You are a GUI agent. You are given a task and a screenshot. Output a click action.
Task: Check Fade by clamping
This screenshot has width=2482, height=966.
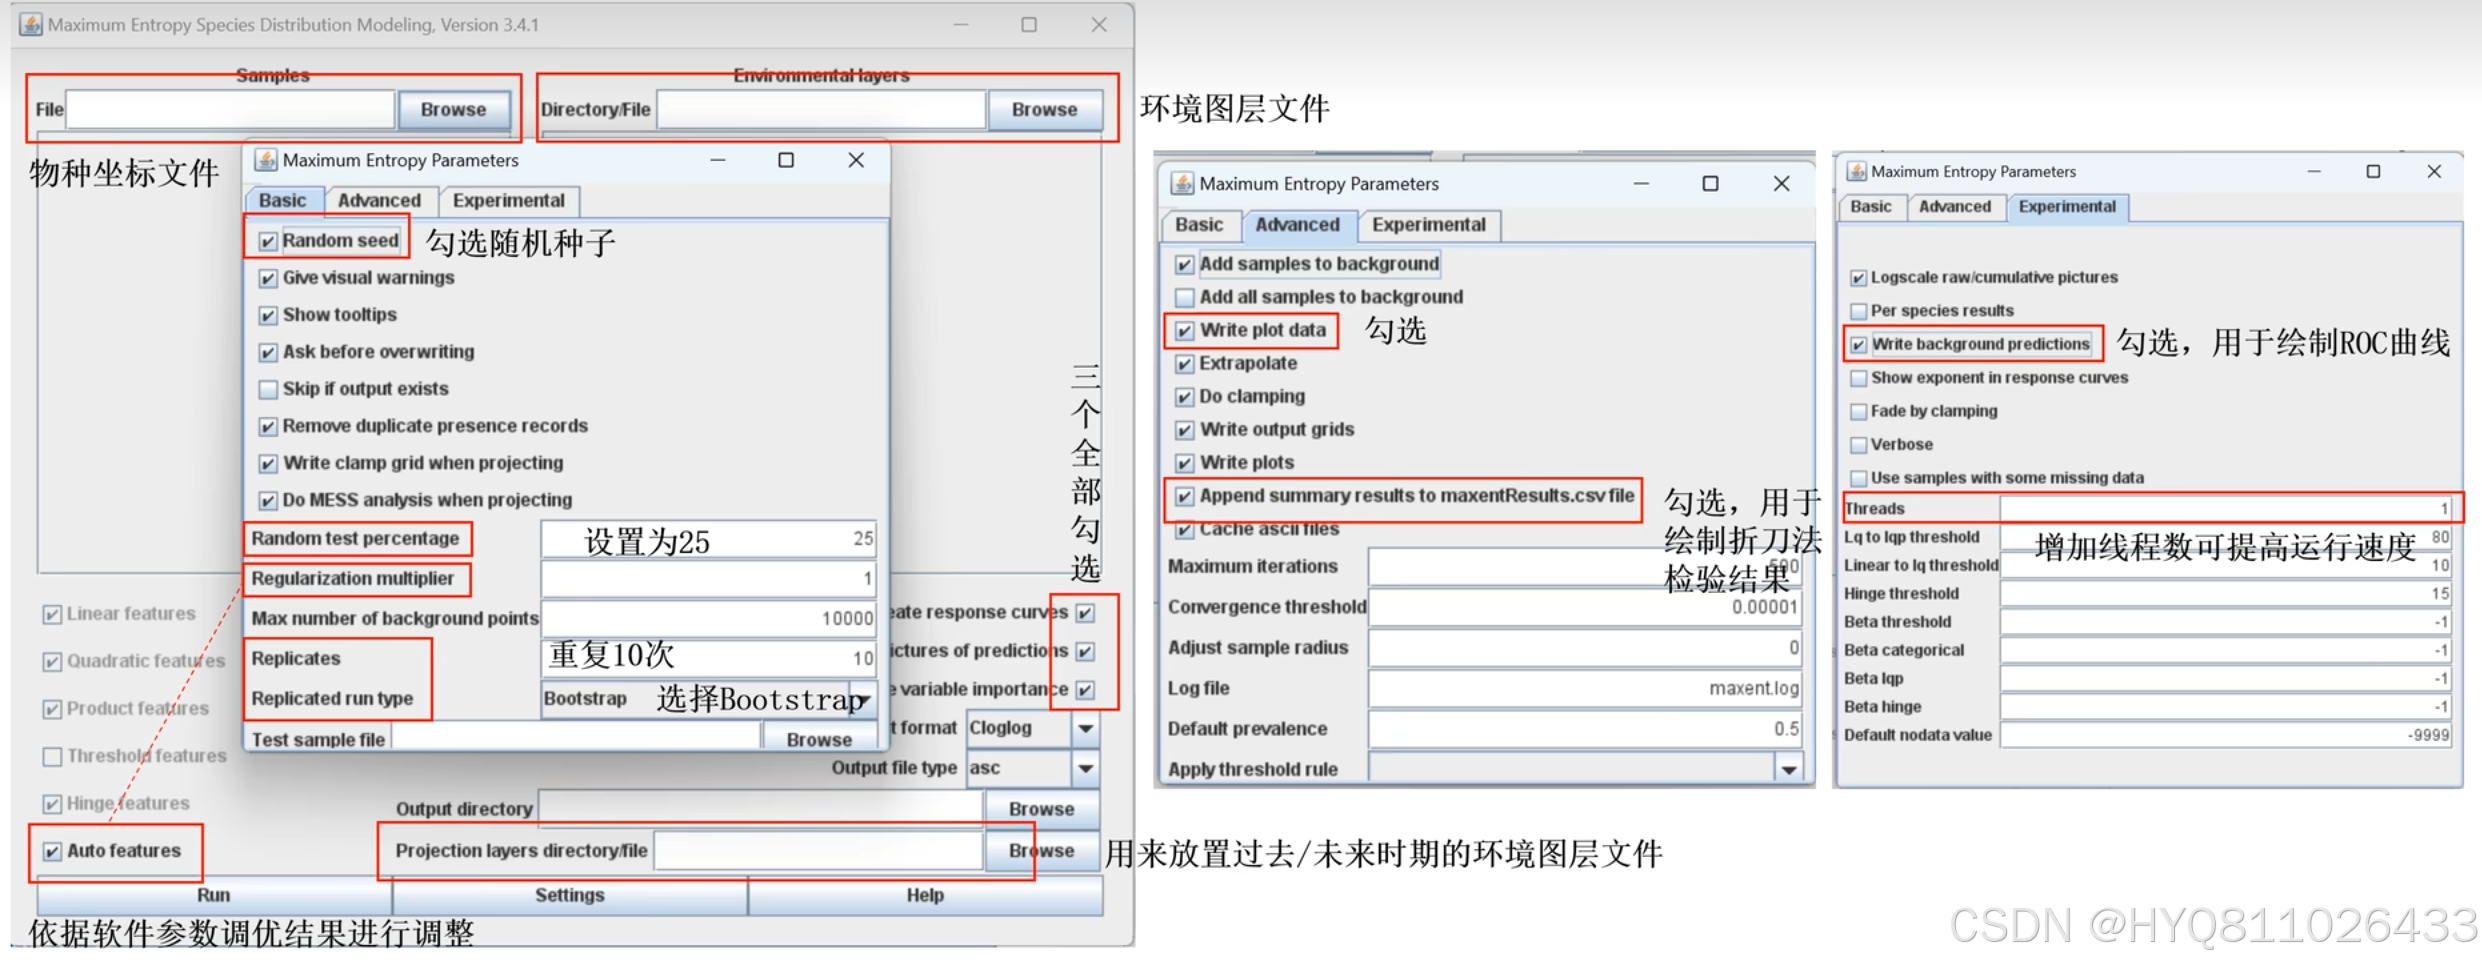1858,411
